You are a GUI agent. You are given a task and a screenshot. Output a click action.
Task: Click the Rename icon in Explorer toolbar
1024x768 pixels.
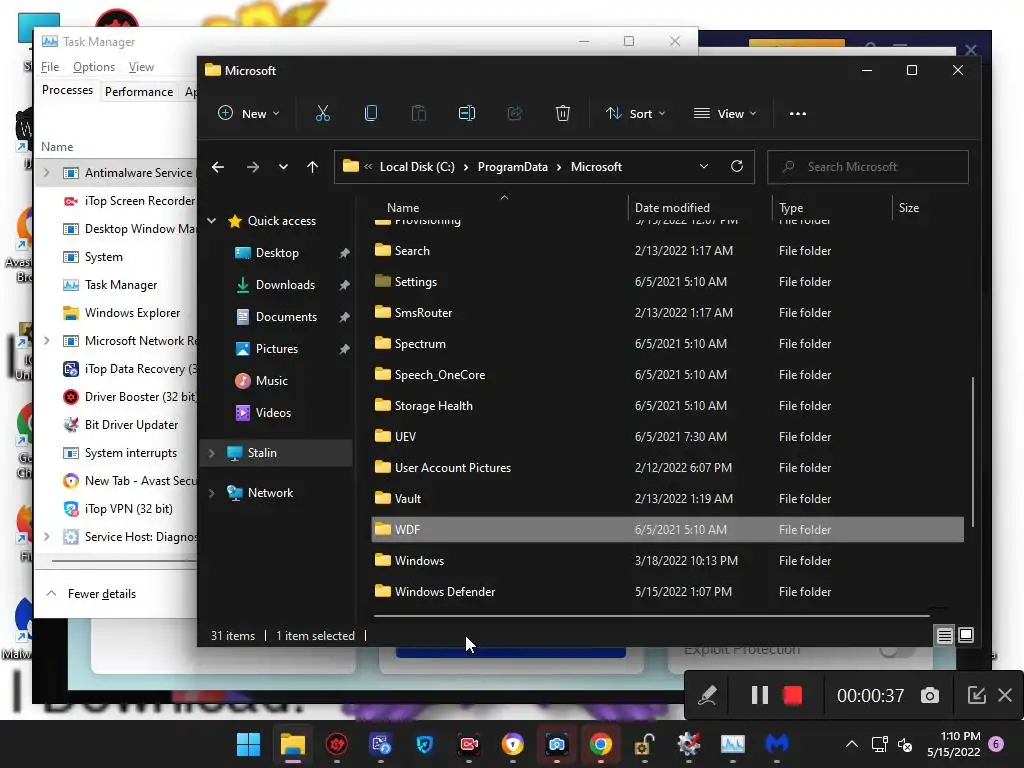466,114
